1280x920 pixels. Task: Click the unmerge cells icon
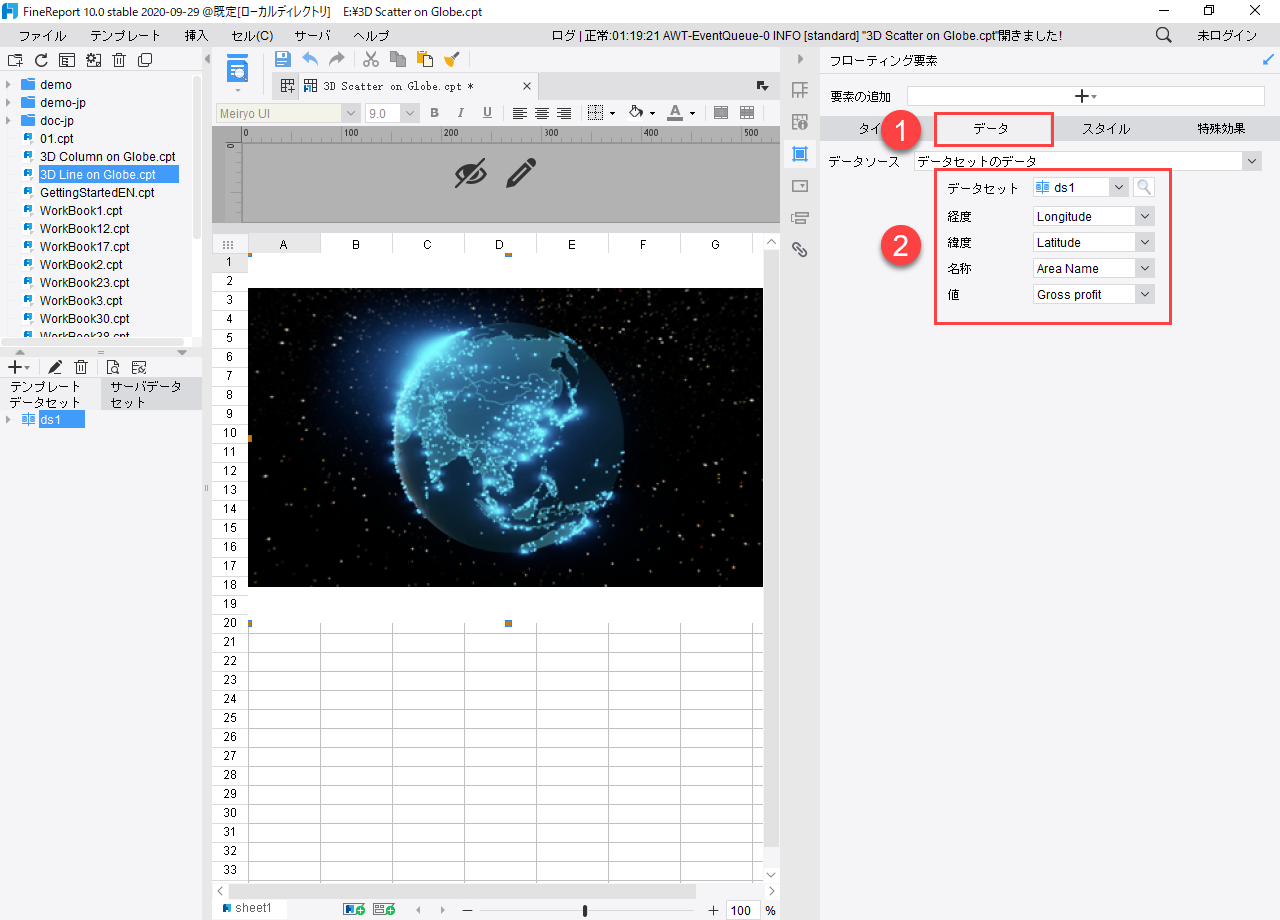pyautogui.click(x=747, y=113)
